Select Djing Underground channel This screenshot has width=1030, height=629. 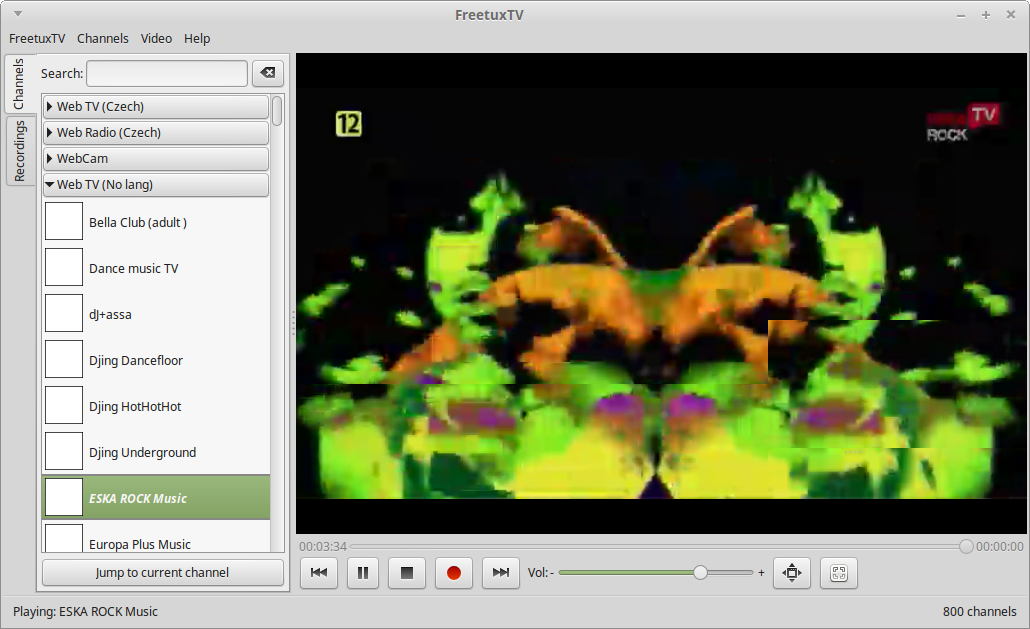(x=156, y=452)
